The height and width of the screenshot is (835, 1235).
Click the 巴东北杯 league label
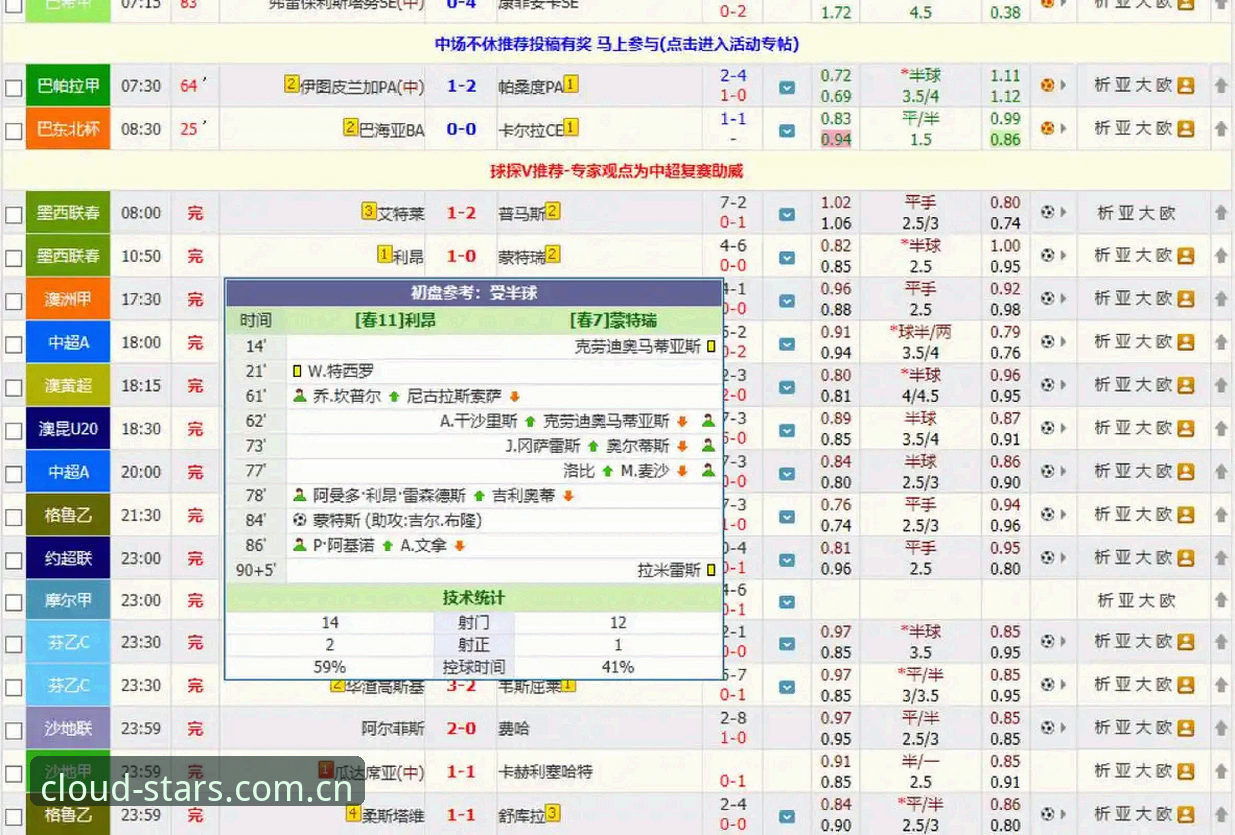click(68, 129)
